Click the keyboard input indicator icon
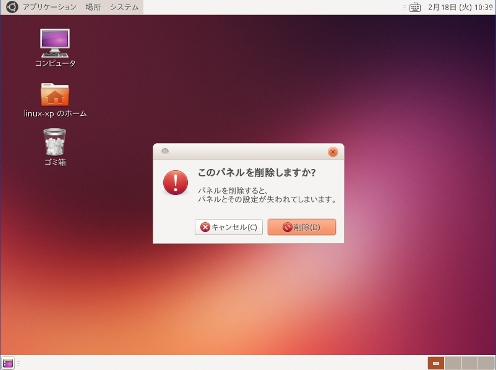Viewport: 496px width, 370px height. 415,7
